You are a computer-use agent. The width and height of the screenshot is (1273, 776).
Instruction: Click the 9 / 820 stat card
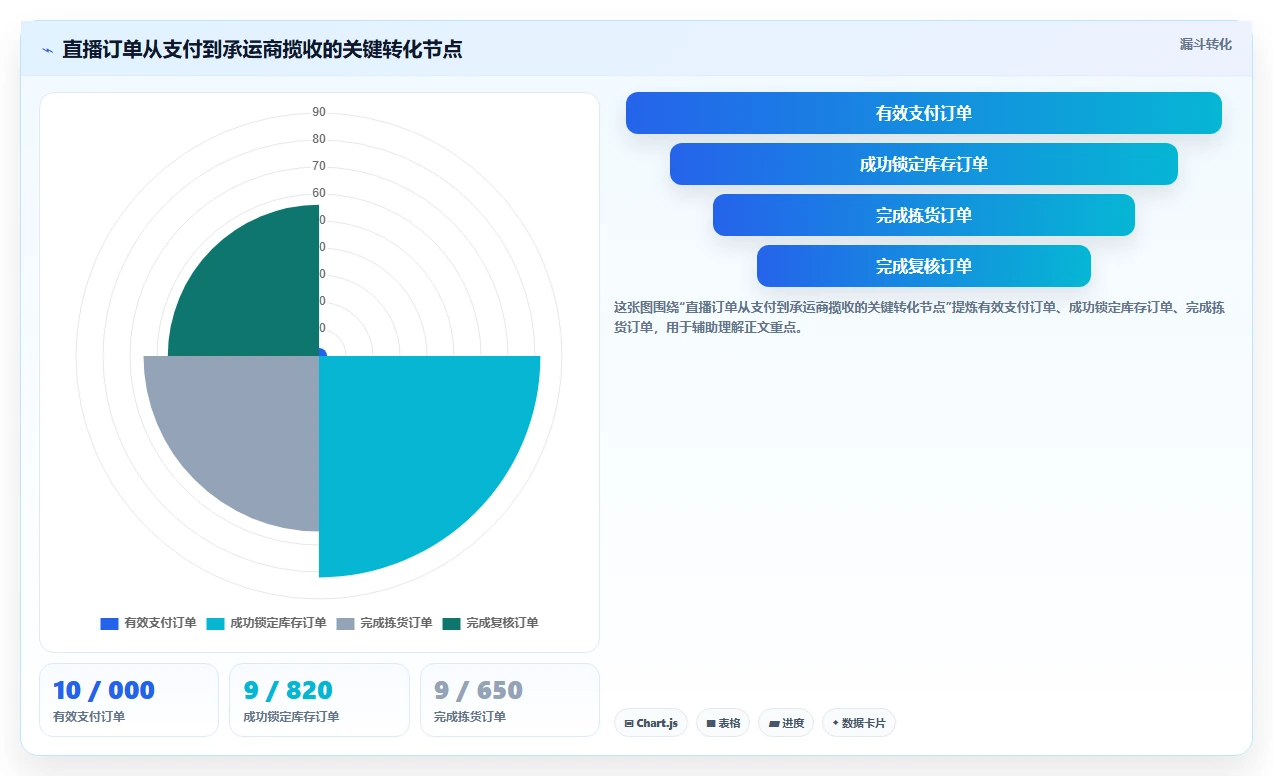319,700
